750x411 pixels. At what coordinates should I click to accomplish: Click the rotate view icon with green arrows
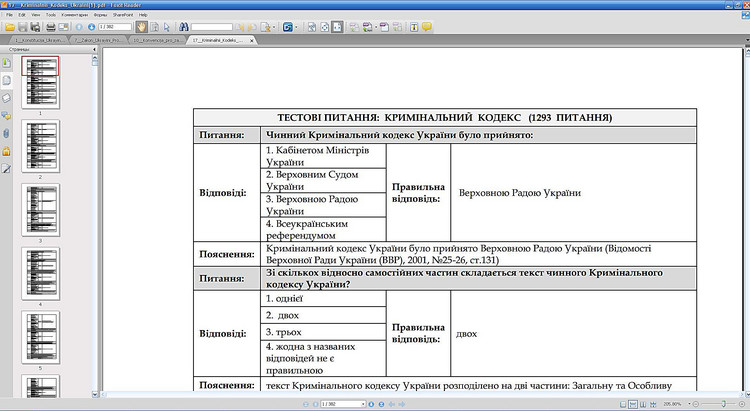(x=366, y=27)
